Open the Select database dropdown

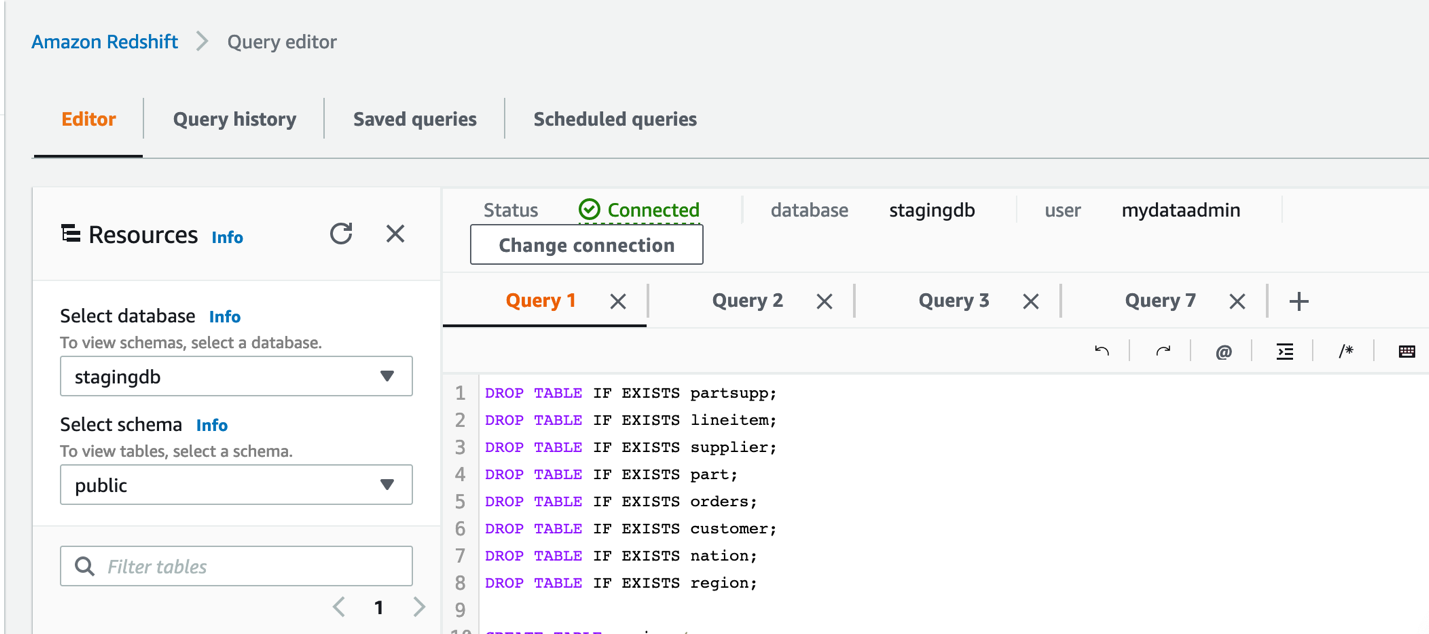pyautogui.click(x=236, y=377)
